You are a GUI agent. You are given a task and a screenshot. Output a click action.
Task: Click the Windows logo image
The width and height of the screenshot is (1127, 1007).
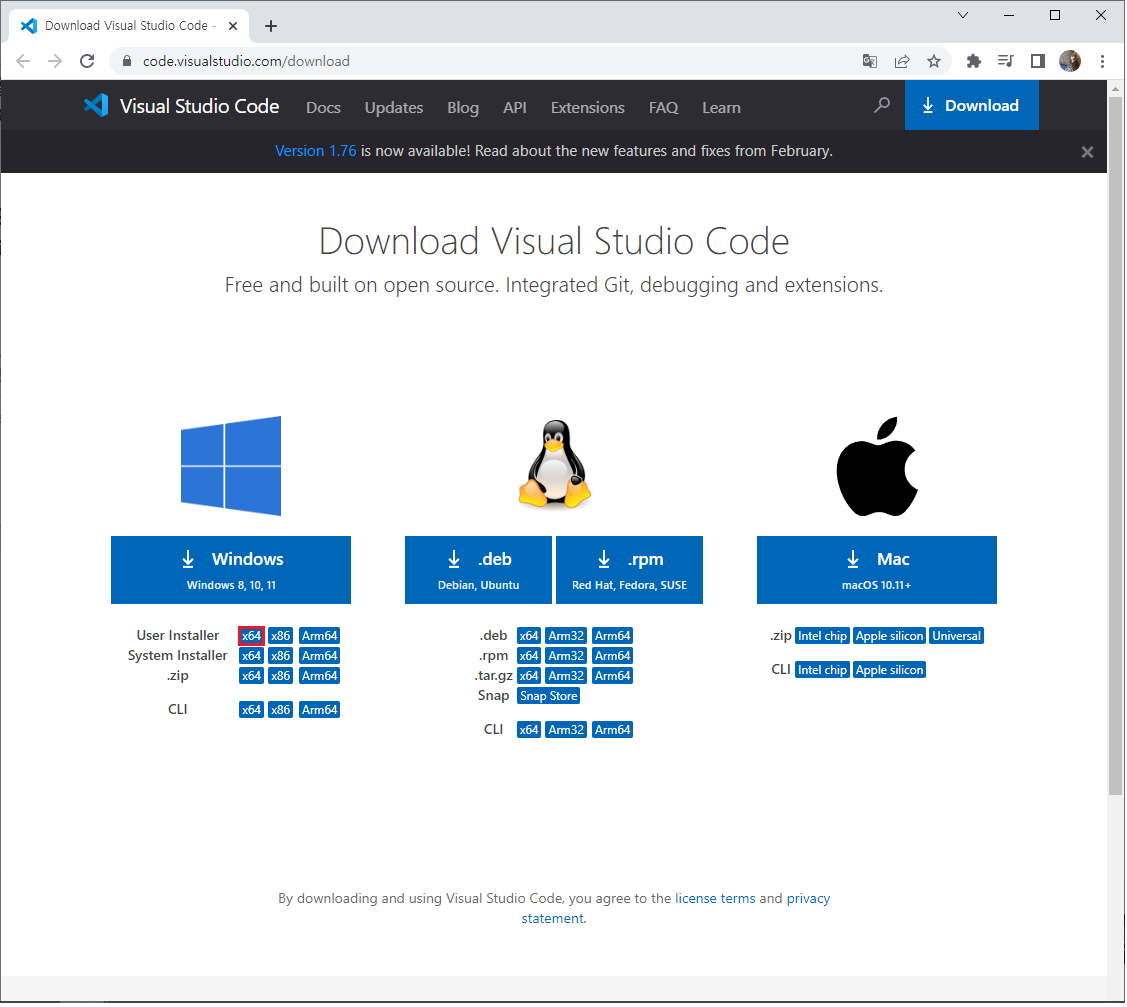[231, 466]
